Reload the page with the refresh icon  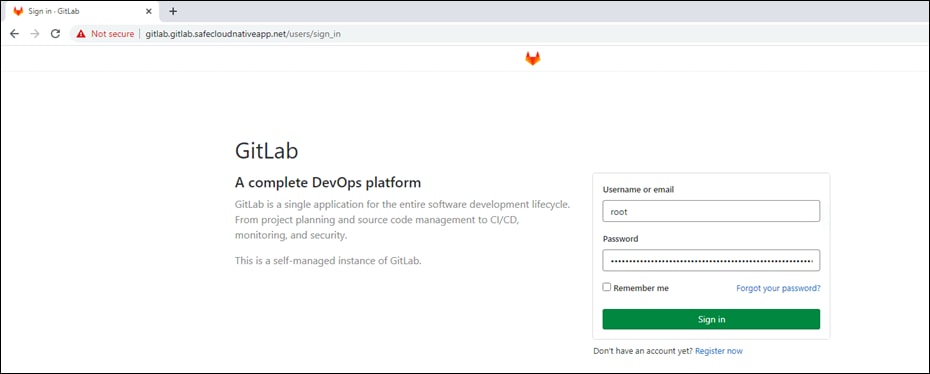(55, 34)
